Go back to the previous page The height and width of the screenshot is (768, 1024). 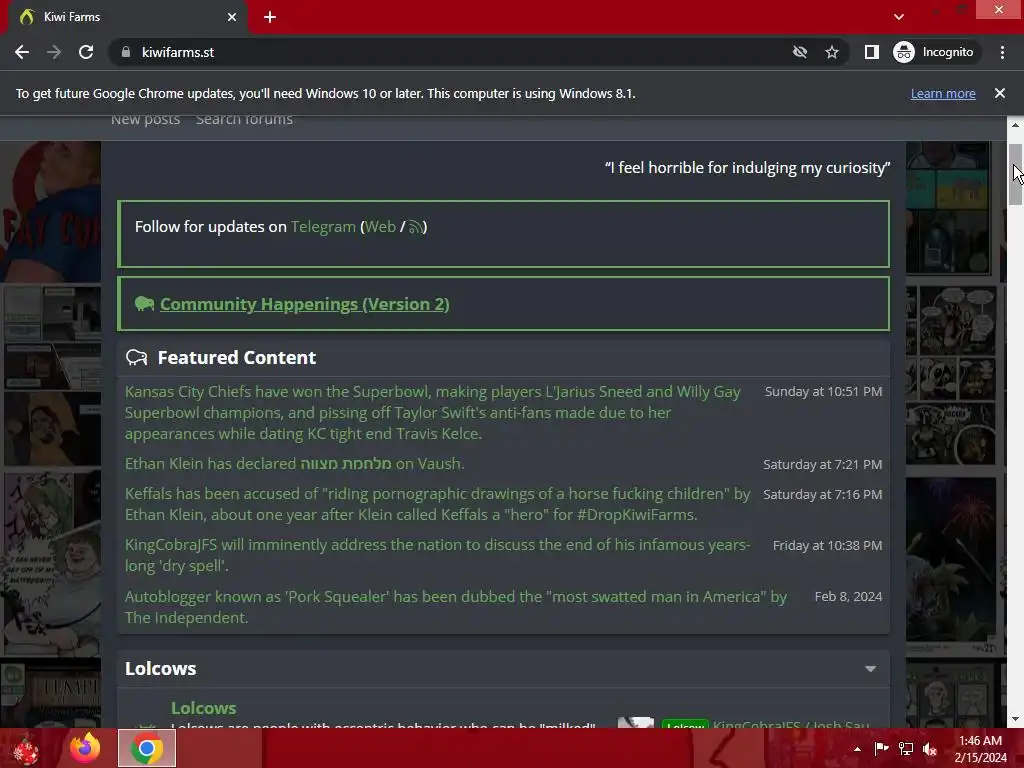[x=22, y=52]
